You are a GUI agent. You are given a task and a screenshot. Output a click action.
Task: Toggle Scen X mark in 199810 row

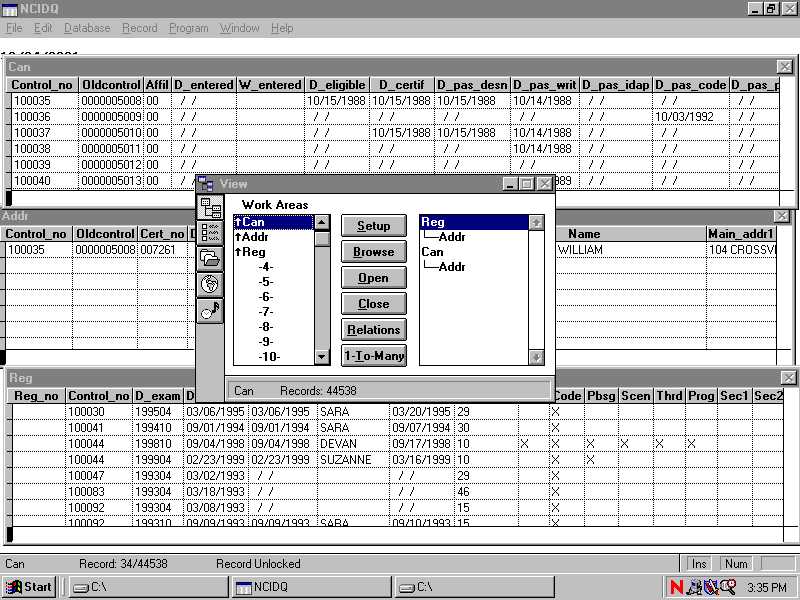(x=624, y=443)
